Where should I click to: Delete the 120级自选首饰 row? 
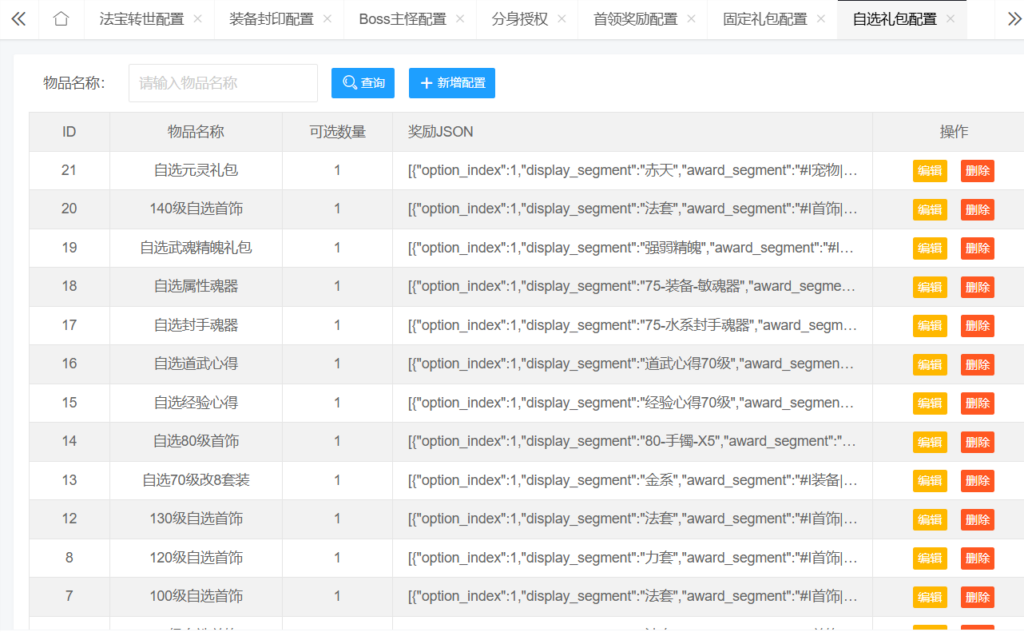tap(978, 558)
